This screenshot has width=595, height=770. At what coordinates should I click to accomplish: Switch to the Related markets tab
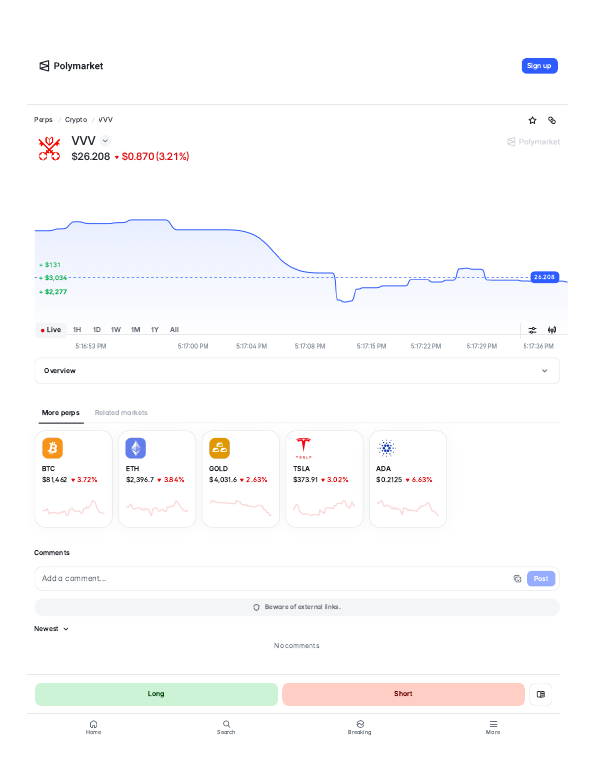(x=121, y=412)
